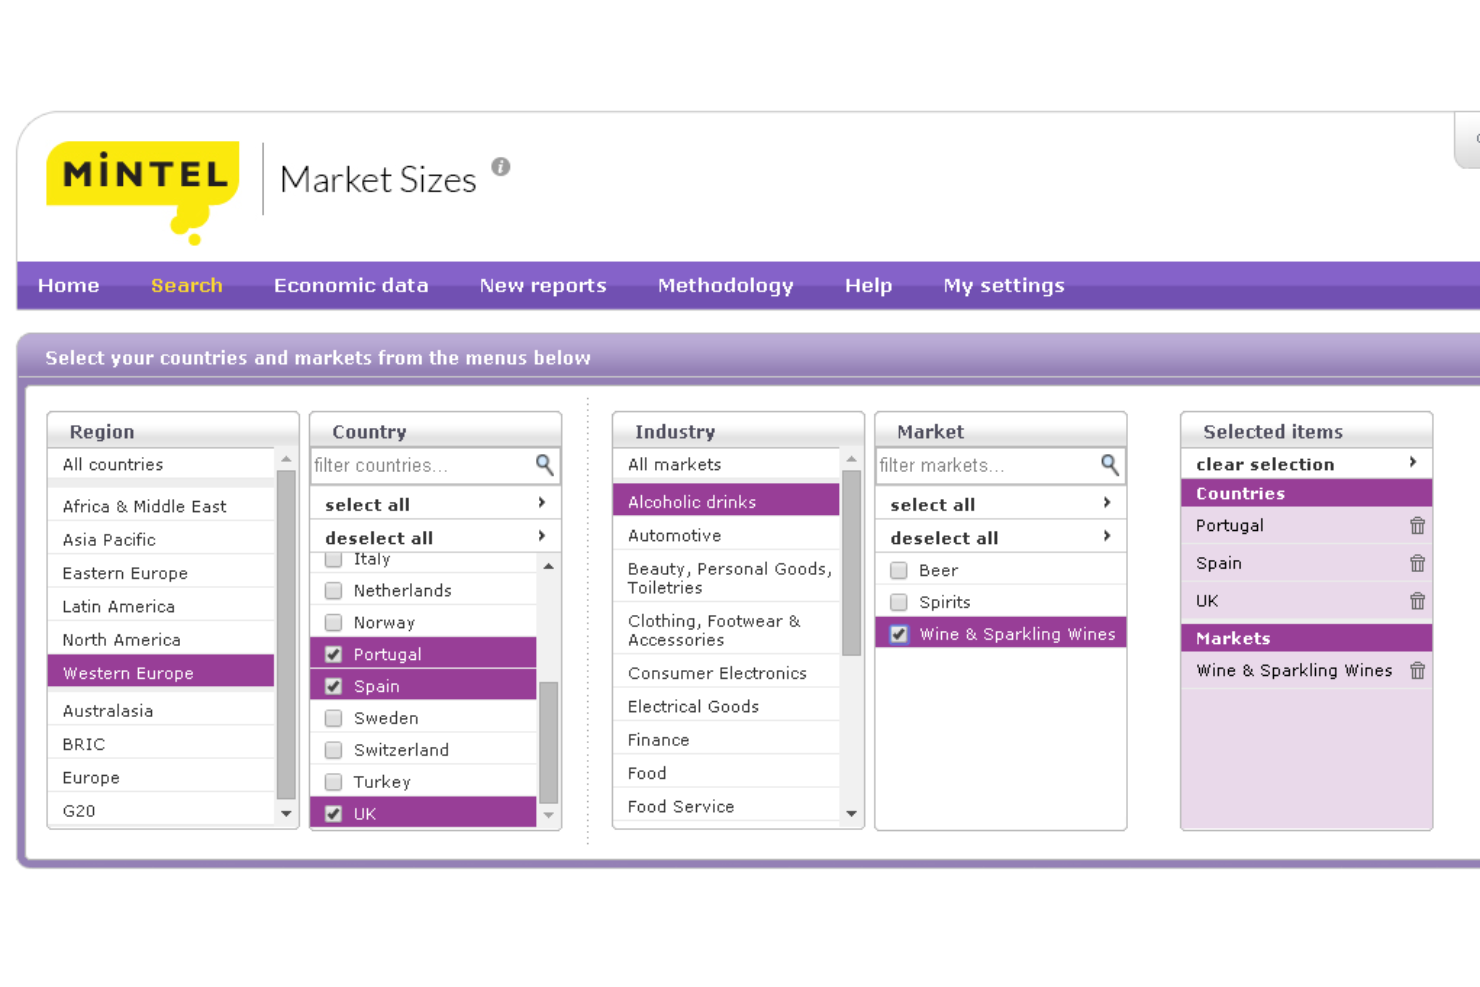This screenshot has width=1480, height=987.
Task: Remove UK using its trash icon
Action: (x=1417, y=601)
